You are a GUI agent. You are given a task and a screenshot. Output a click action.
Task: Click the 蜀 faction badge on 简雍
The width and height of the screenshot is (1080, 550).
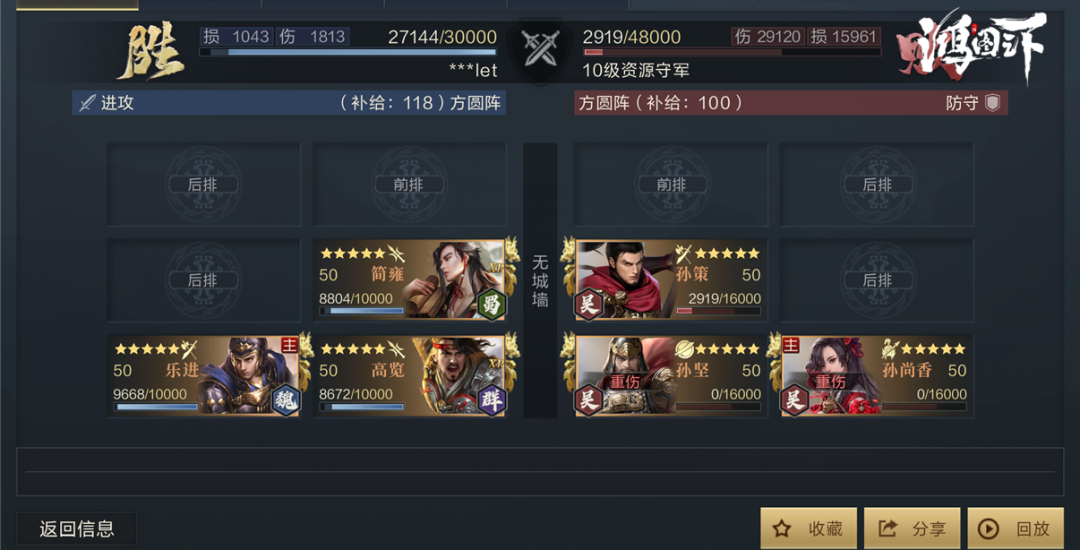[x=492, y=304]
